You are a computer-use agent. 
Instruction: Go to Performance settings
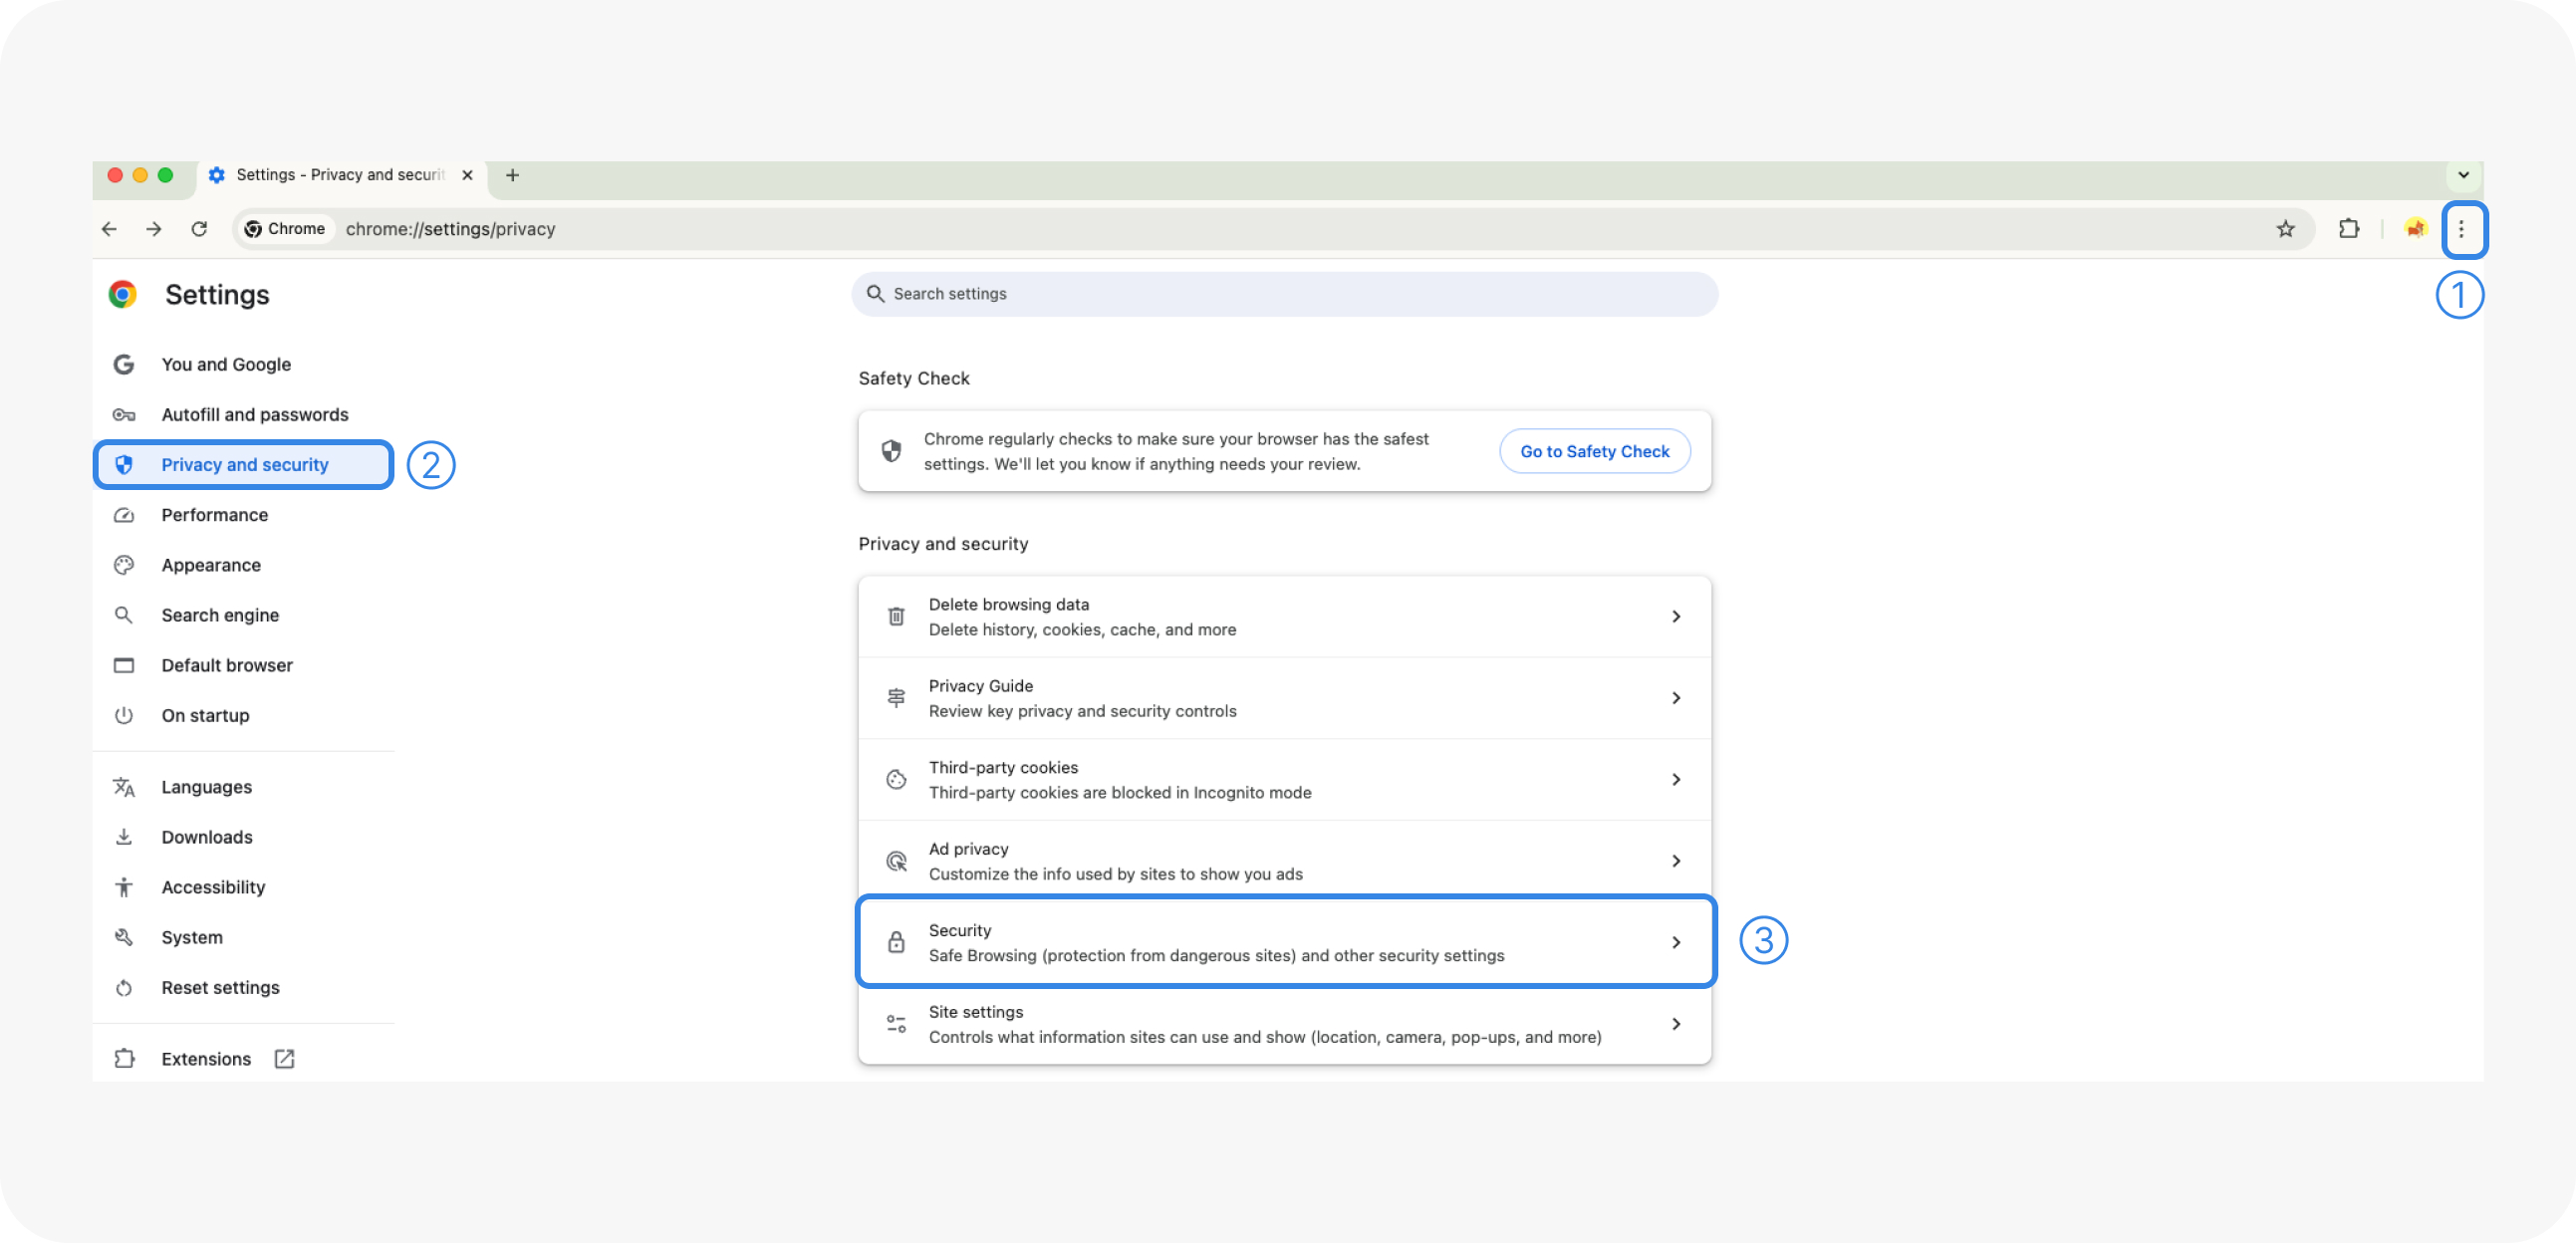[x=214, y=515]
